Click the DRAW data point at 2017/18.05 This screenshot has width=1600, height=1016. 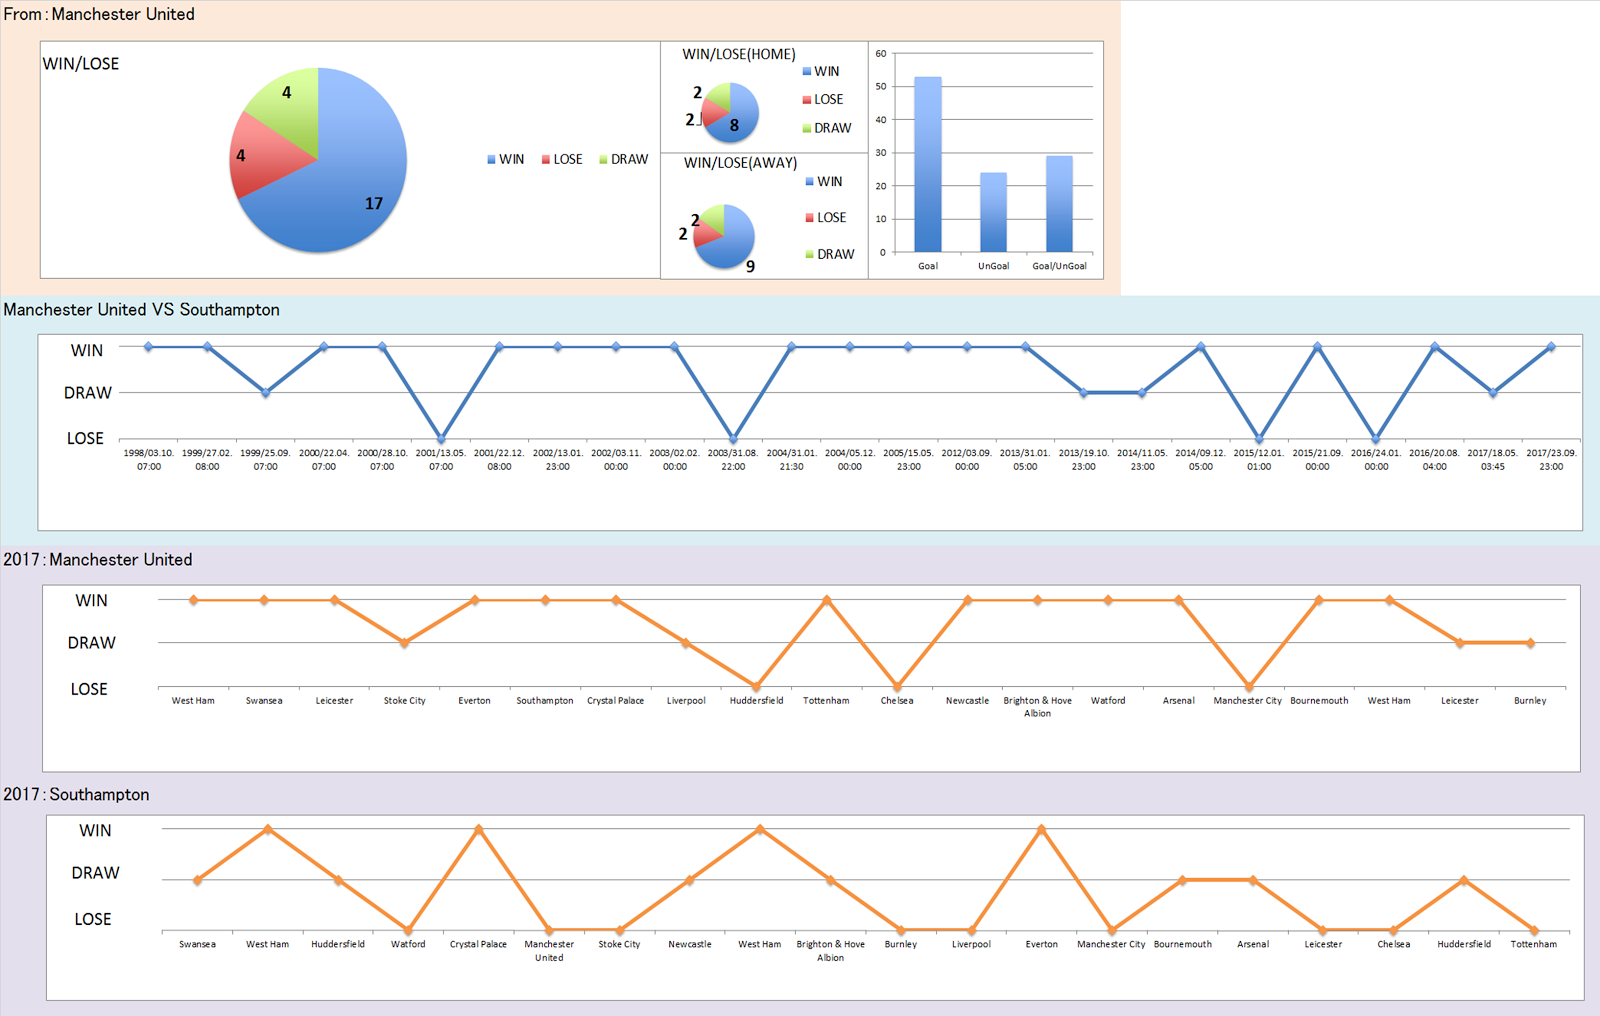[1493, 393]
